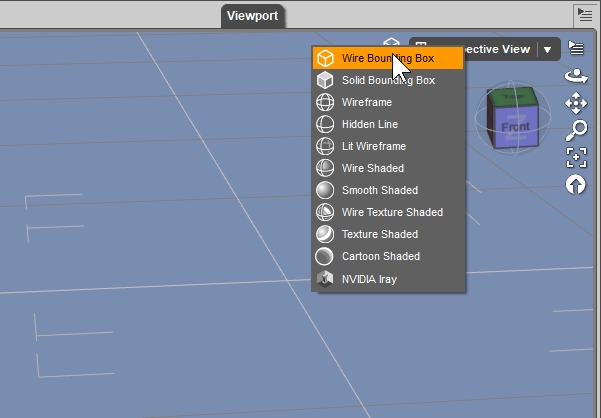Image resolution: width=601 pixels, height=418 pixels.
Task: Select Cartoon Shaded draw style
Action: (388, 256)
